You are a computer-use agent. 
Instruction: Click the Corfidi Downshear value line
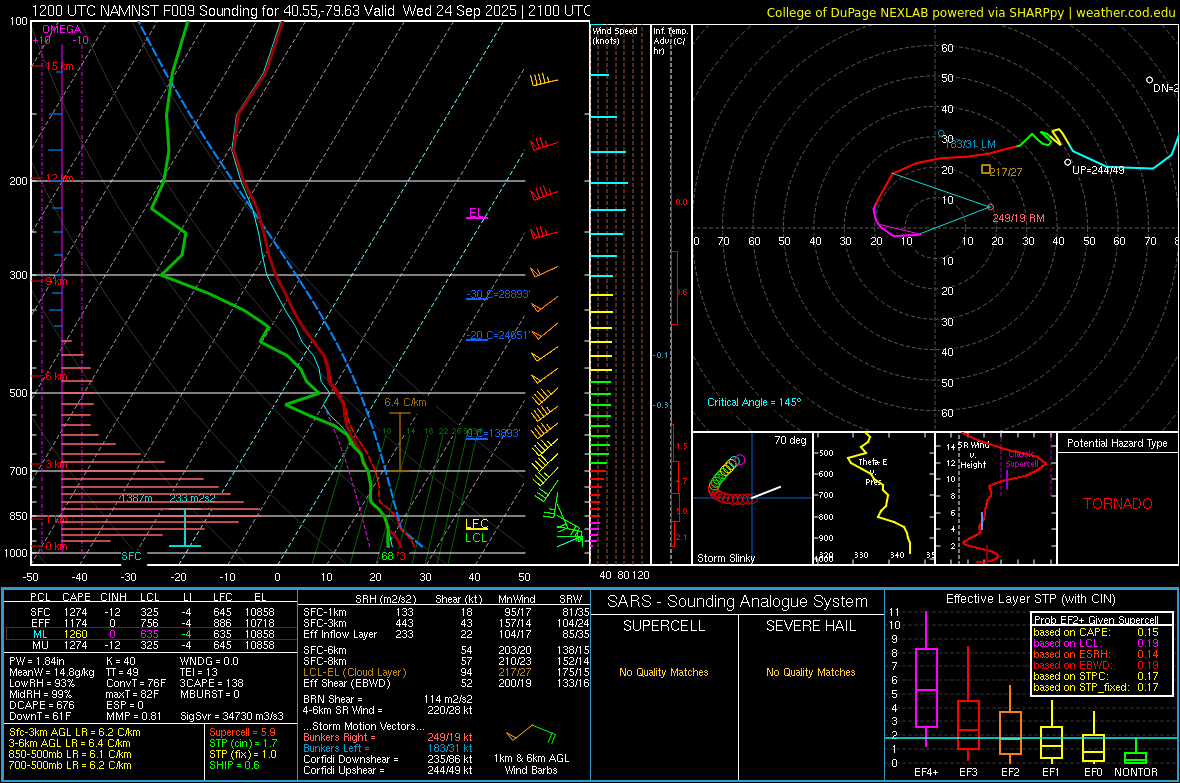click(388, 759)
